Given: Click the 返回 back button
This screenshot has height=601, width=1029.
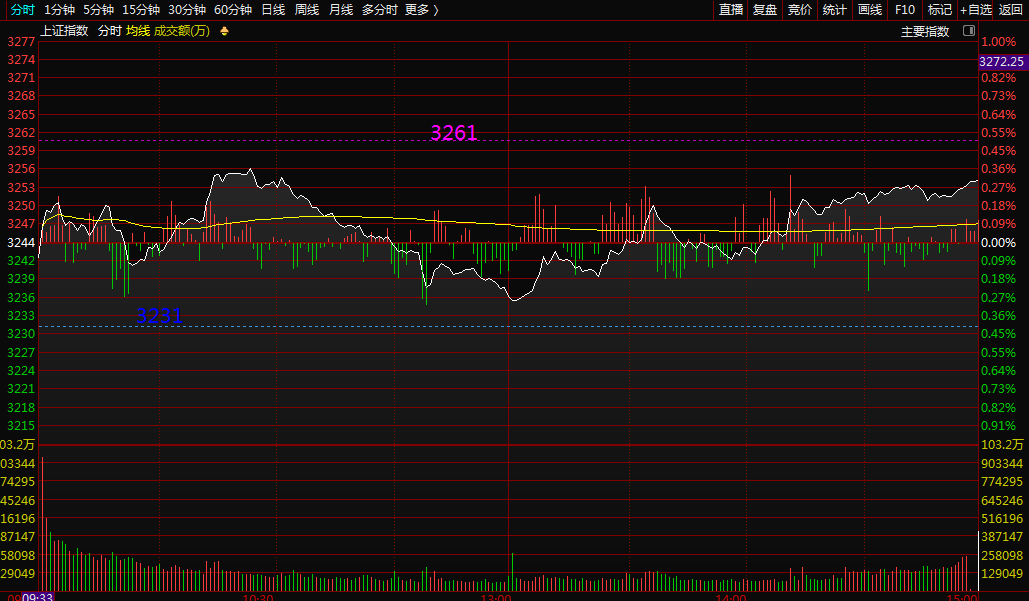Looking at the screenshot, I should tap(1011, 9).
